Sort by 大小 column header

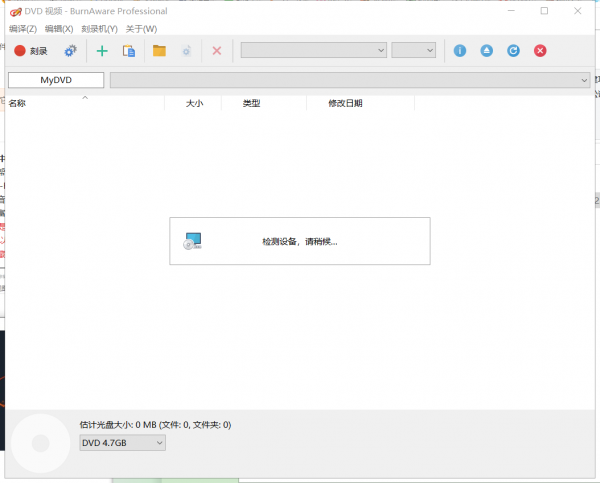193,103
